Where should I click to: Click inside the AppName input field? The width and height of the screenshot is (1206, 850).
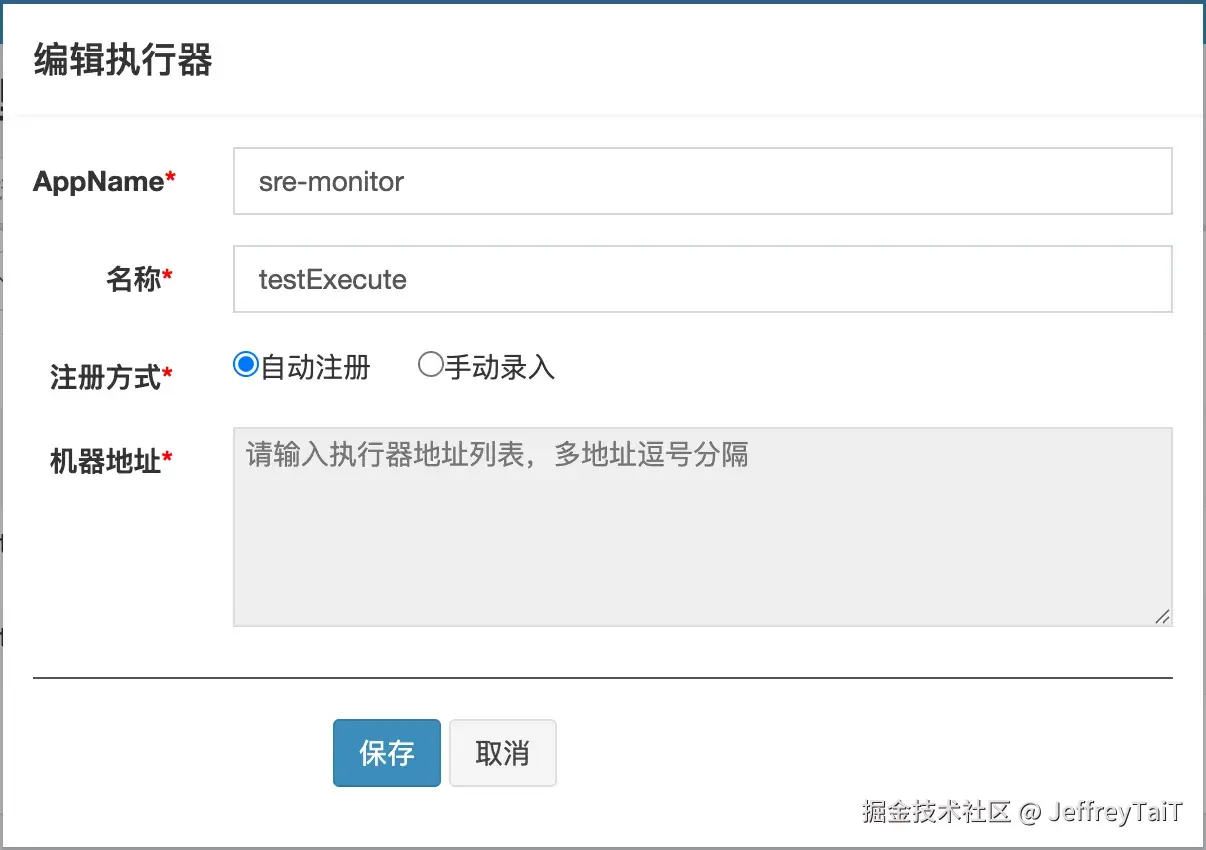coord(700,181)
